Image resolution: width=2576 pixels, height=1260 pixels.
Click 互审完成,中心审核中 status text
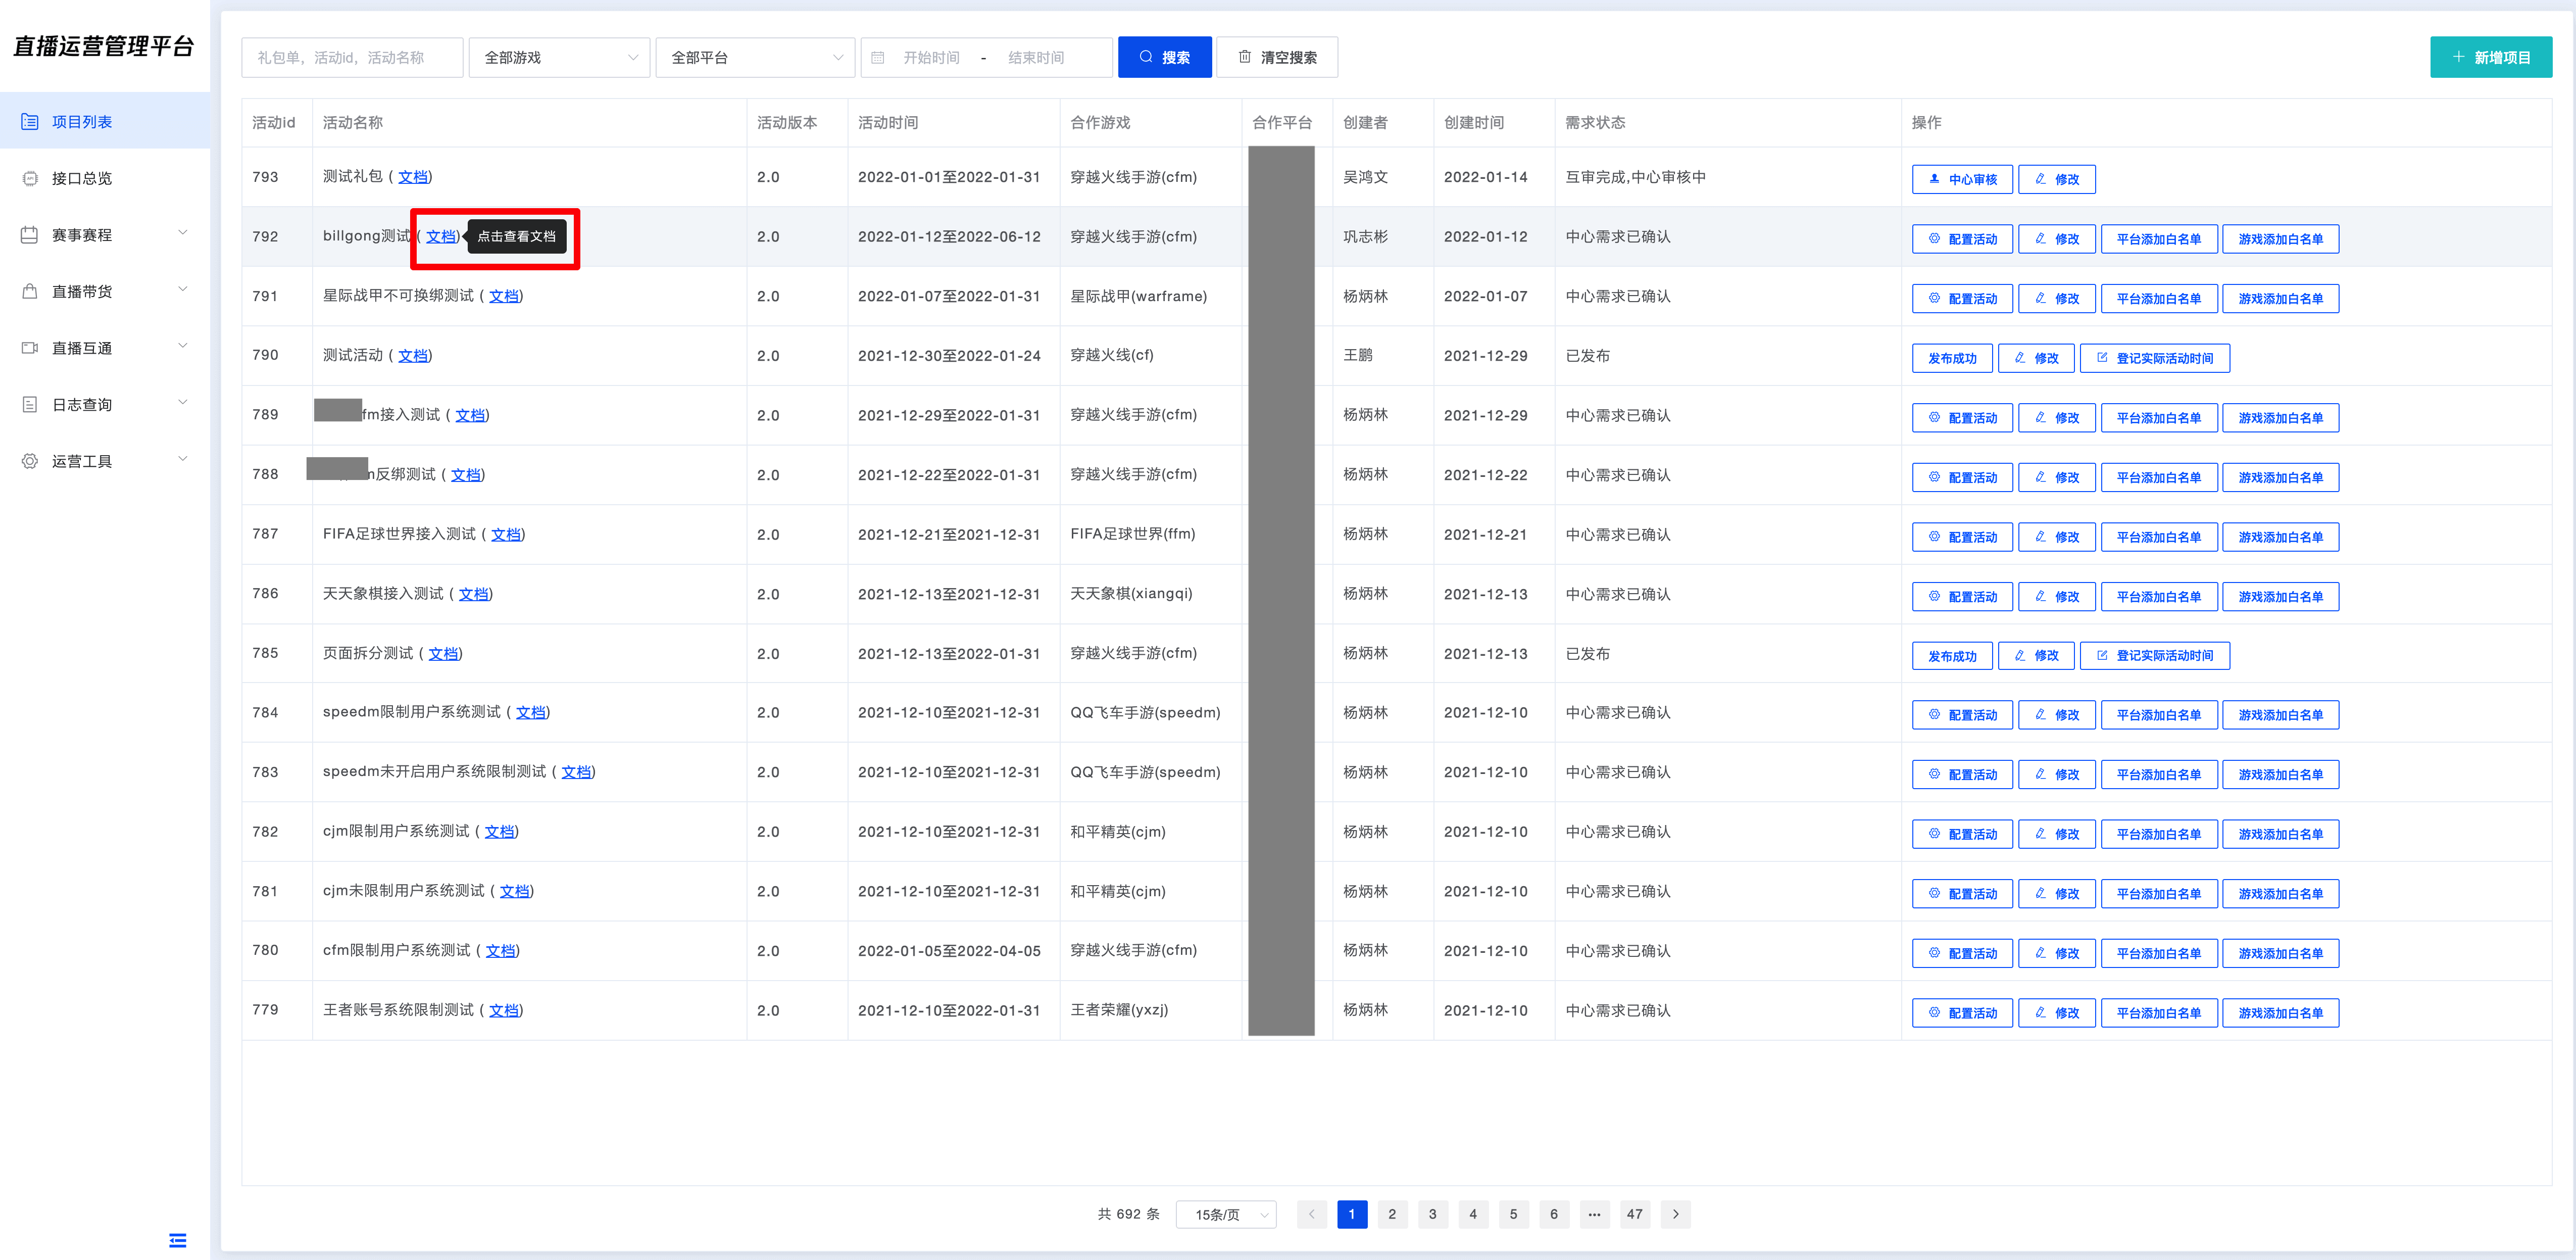click(1636, 177)
